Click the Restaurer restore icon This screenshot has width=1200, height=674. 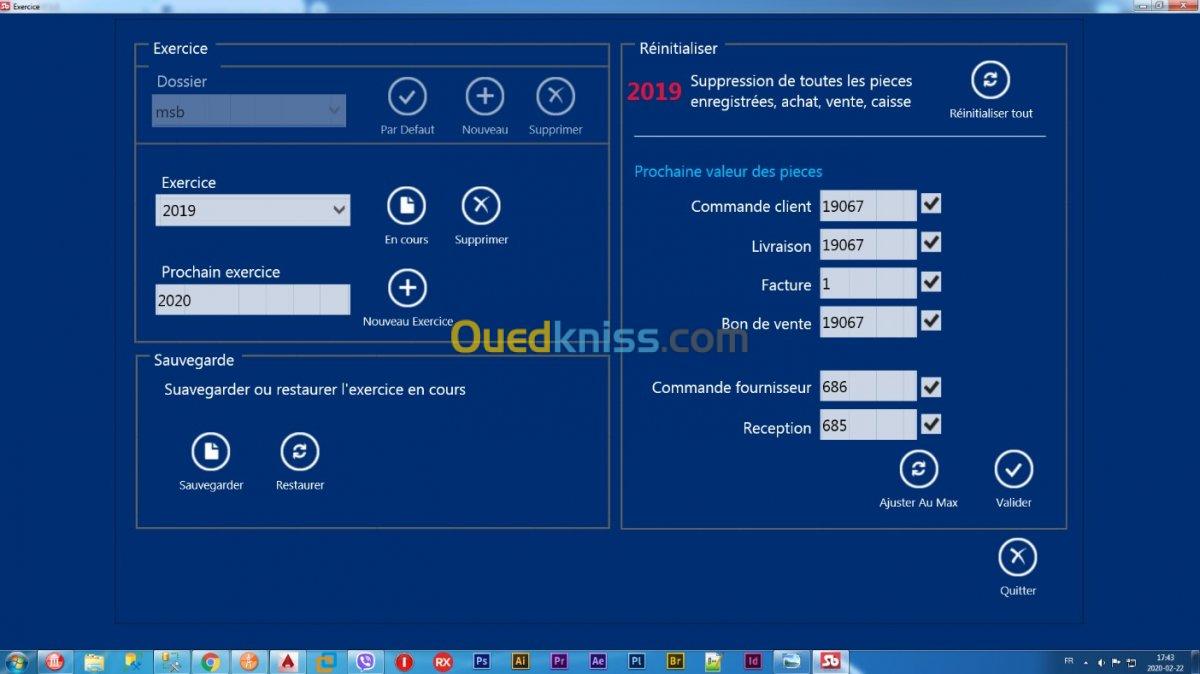(x=300, y=452)
